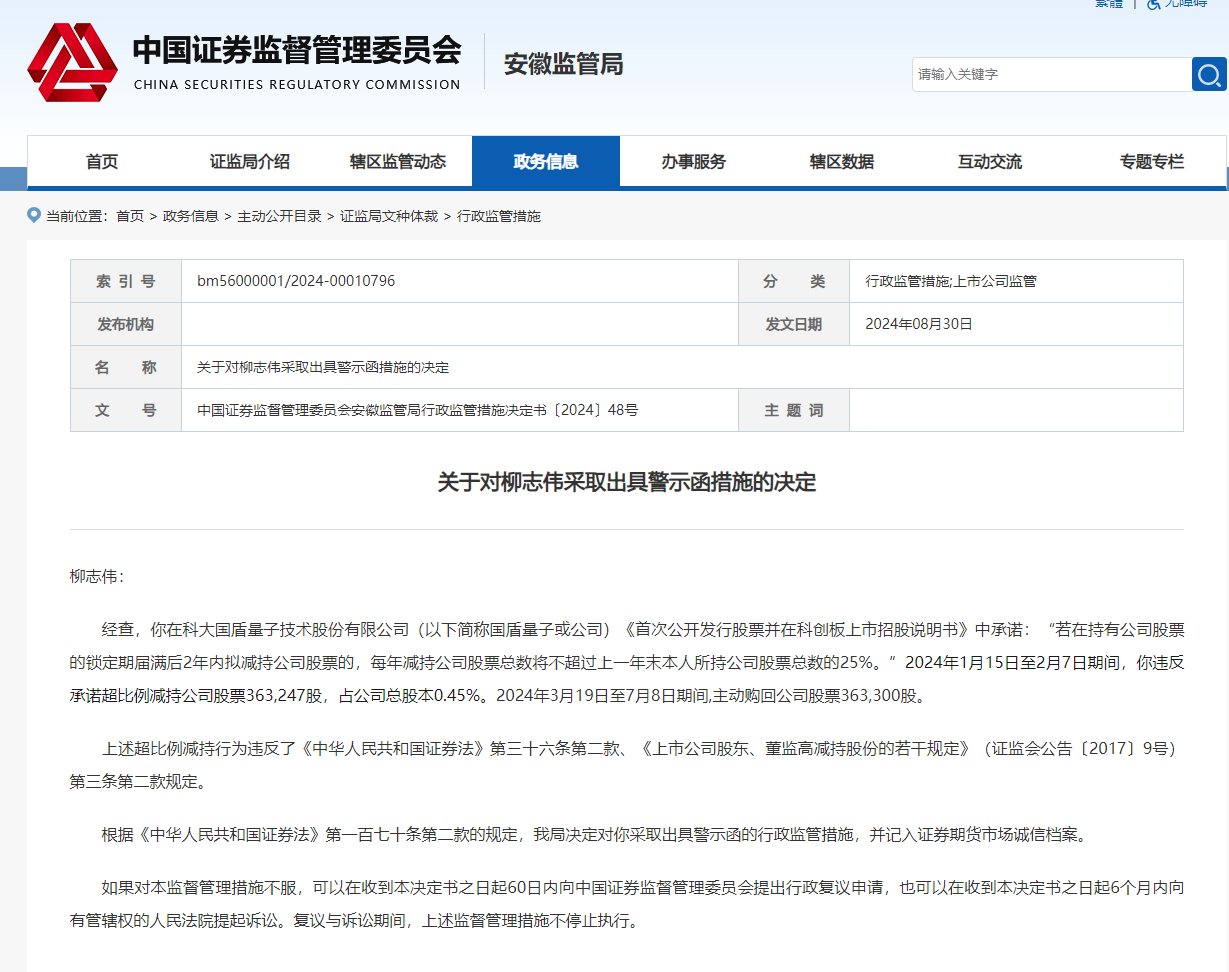
Task: Go to 首页 via breadcrumb link
Action: 131,215
